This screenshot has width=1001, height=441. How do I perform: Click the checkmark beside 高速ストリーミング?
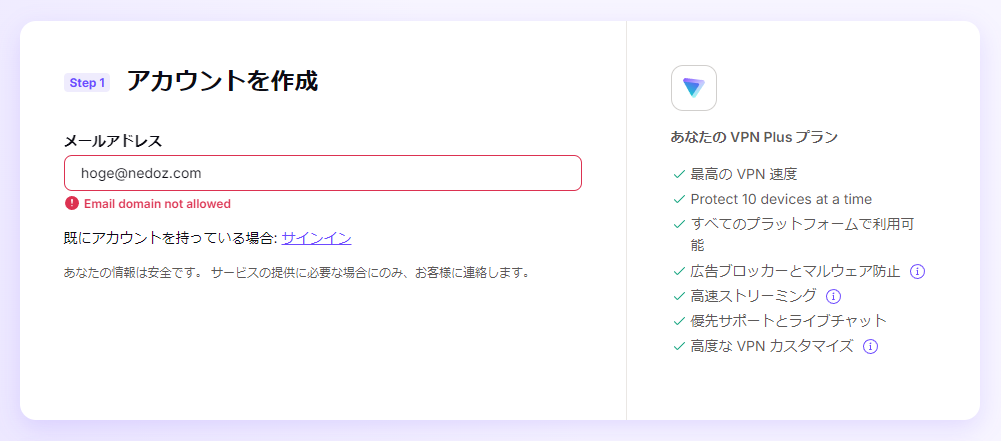click(x=679, y=296)
